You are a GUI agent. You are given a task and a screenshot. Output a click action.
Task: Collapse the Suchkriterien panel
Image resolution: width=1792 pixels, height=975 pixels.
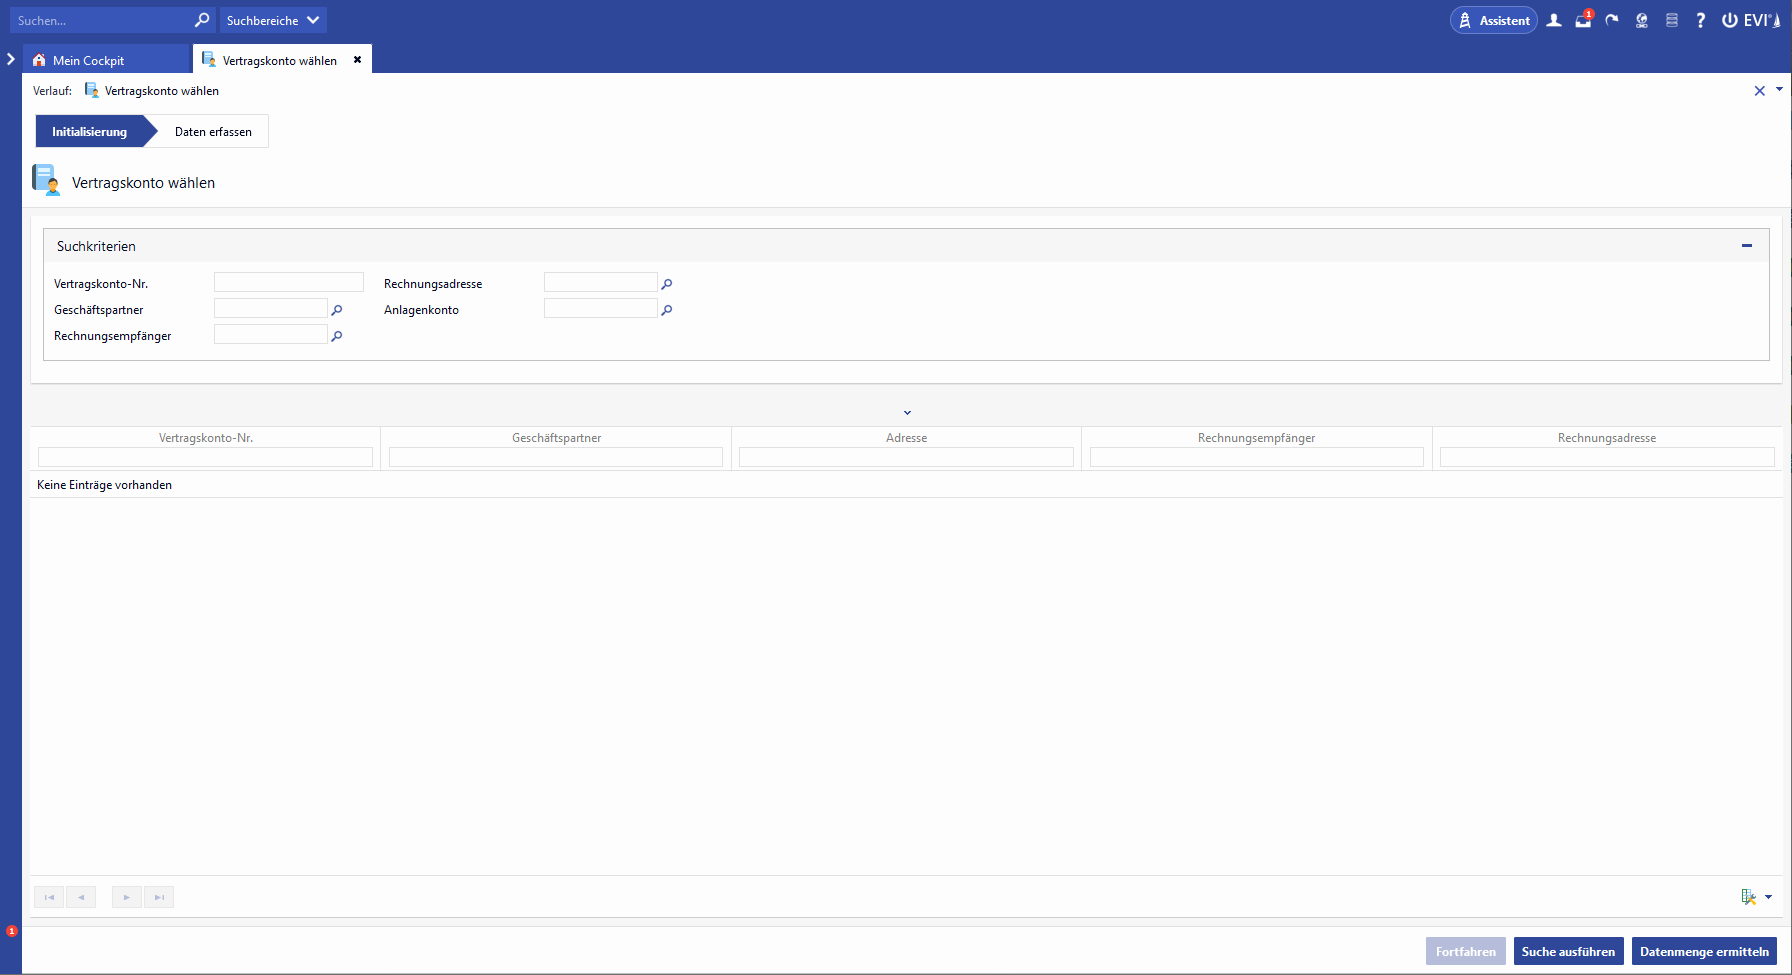1746,246
